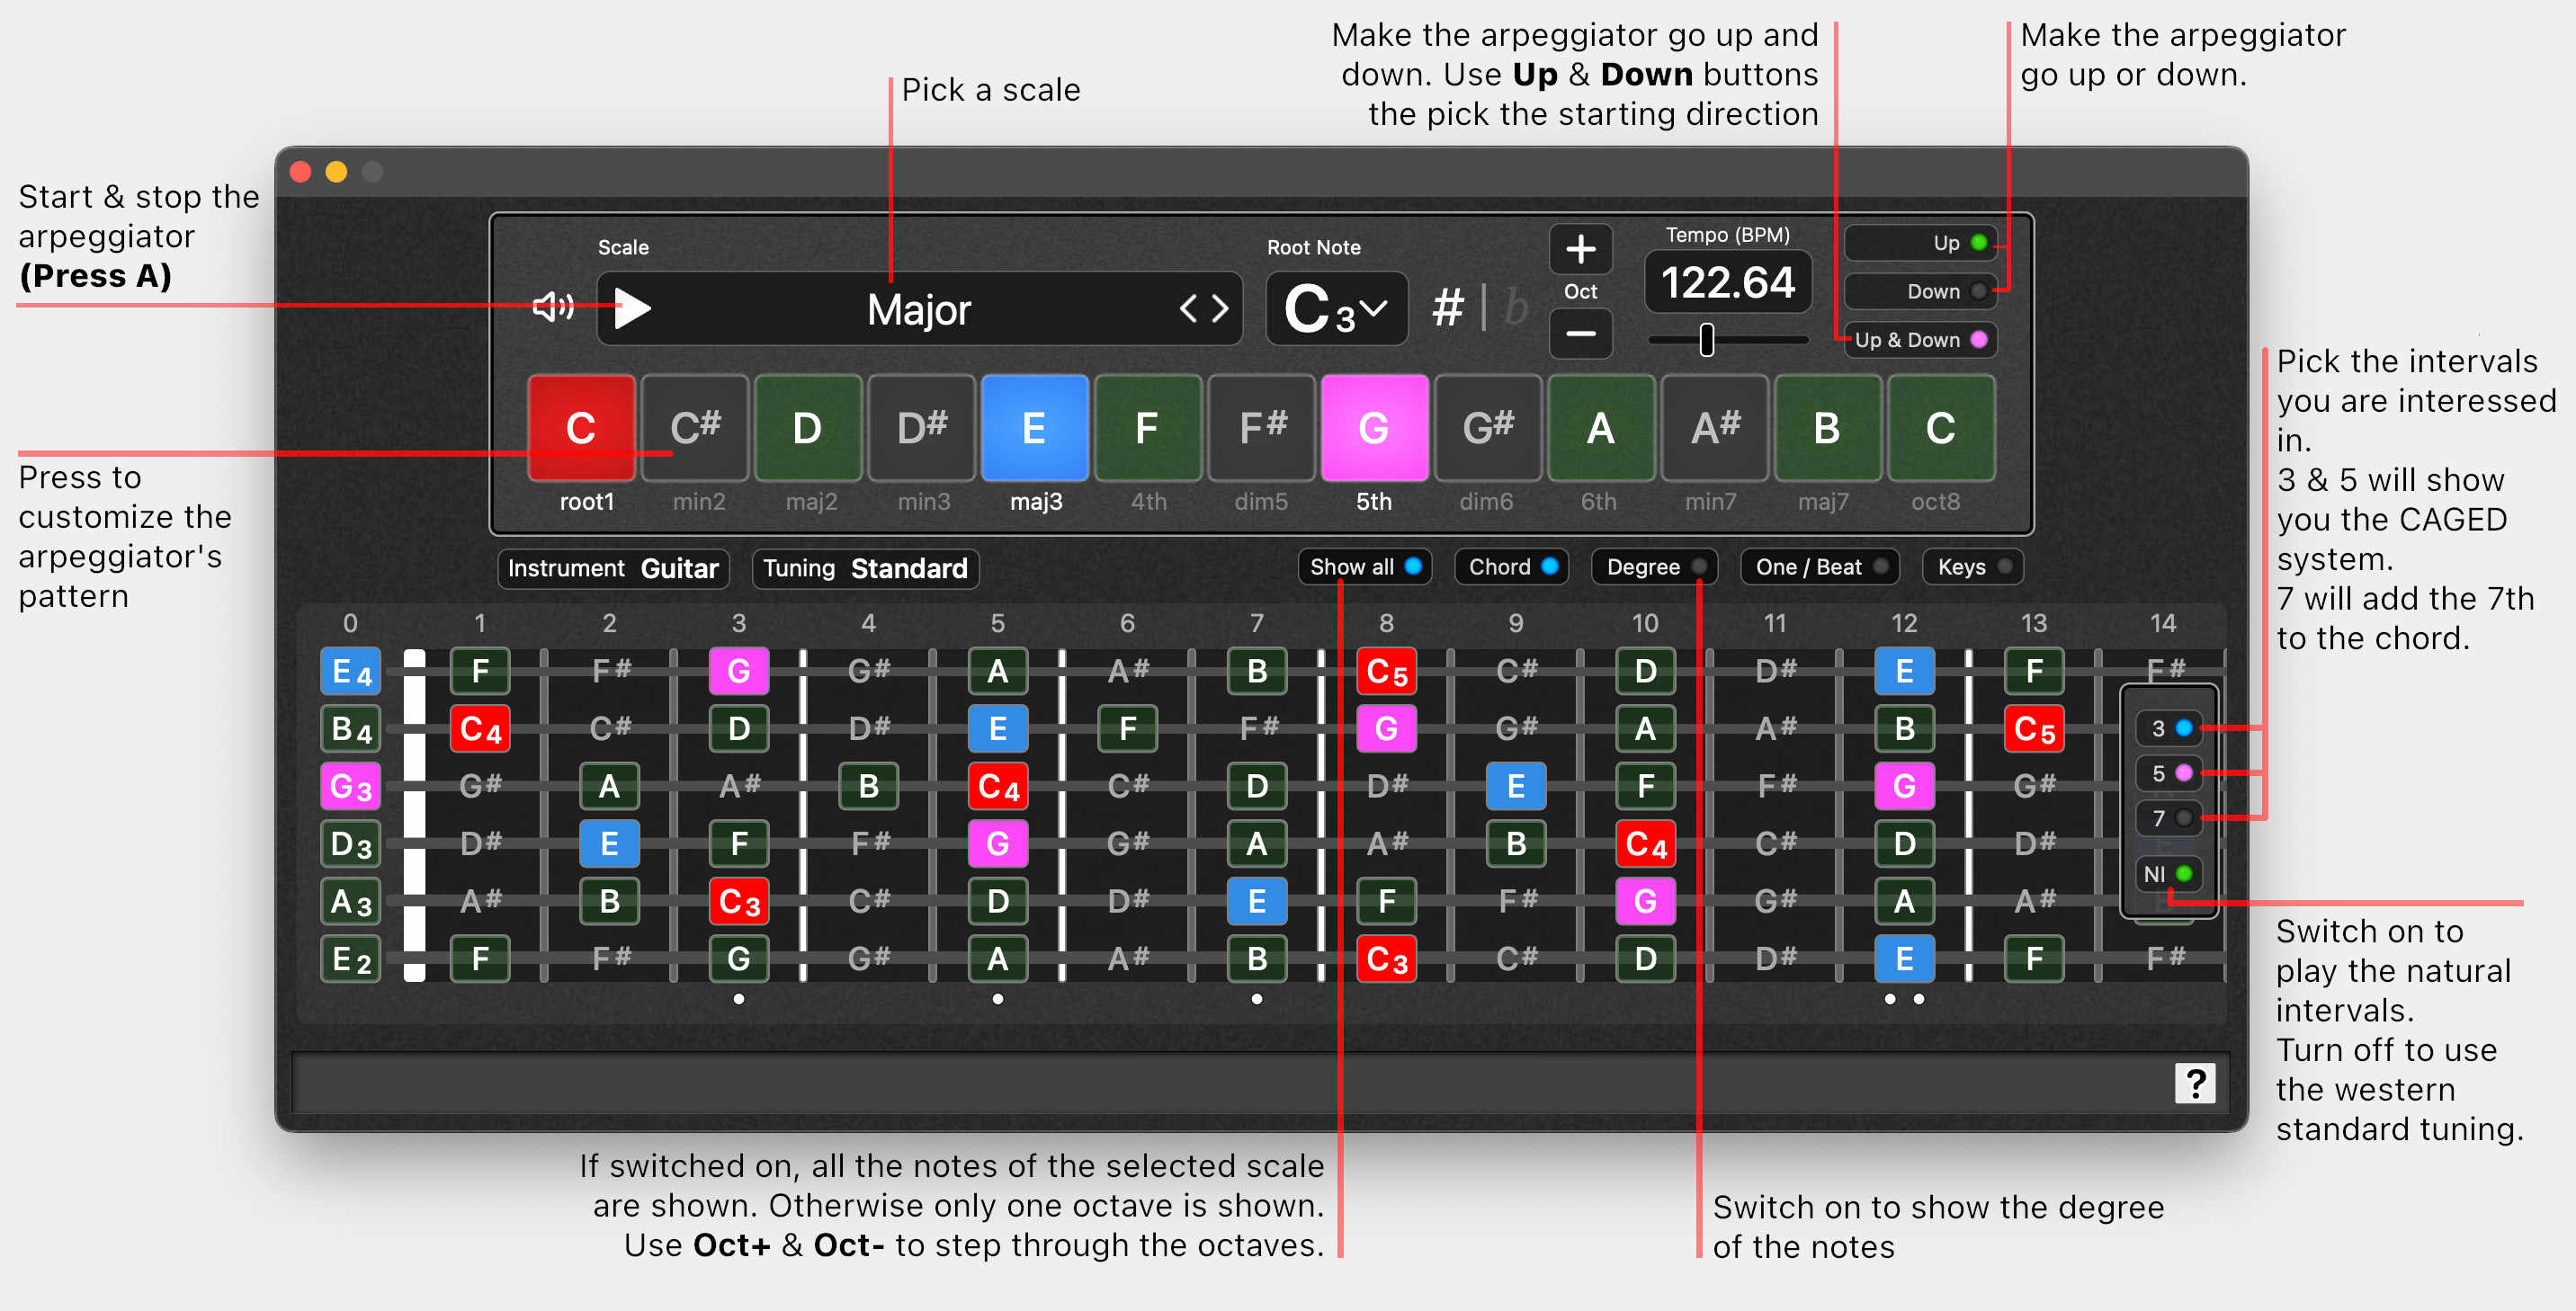2576x1311 pixels.
Task: Select the Down arpeggiator direction
Action: pos(1920,291)
